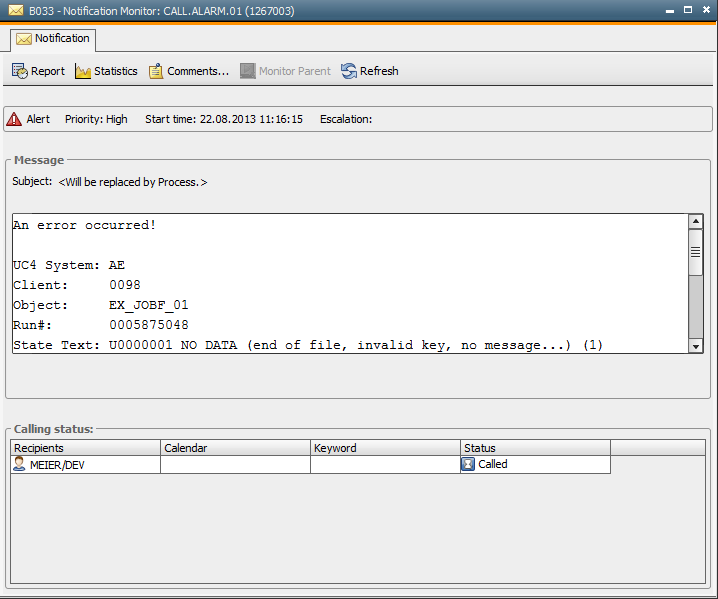Viewport: 718px width, 599px height.
Task: Click the line An error occurred!
Action: coord(84,225)
